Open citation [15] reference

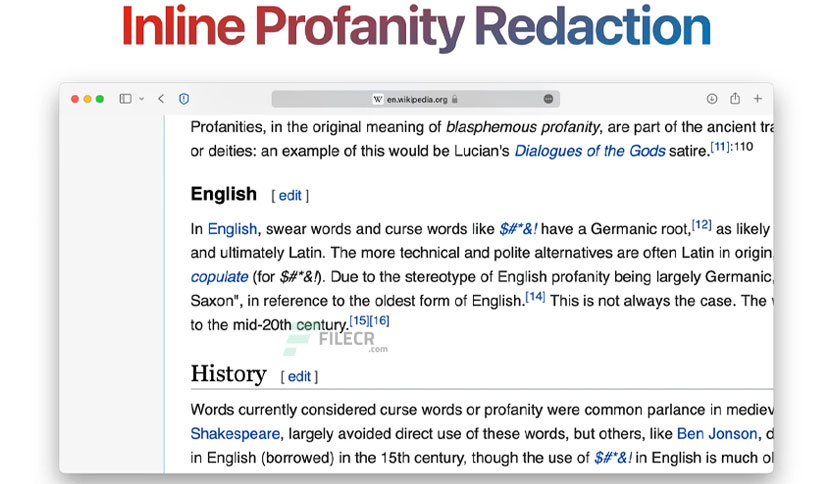(359, 320)
